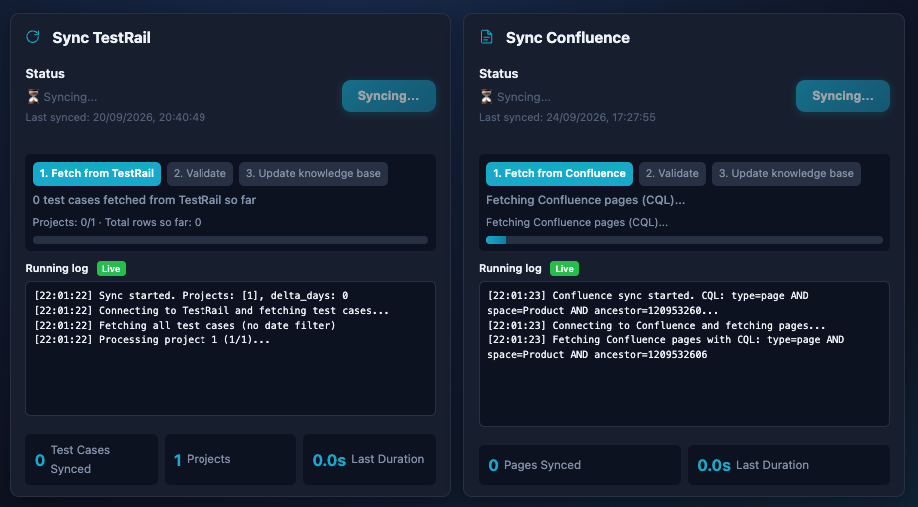Screen dimensions: 918x507
Task: Click 'Last synced: 24/09/2026, 17:27:55' text
Action: pyautogui.click(x=567, y=117)
